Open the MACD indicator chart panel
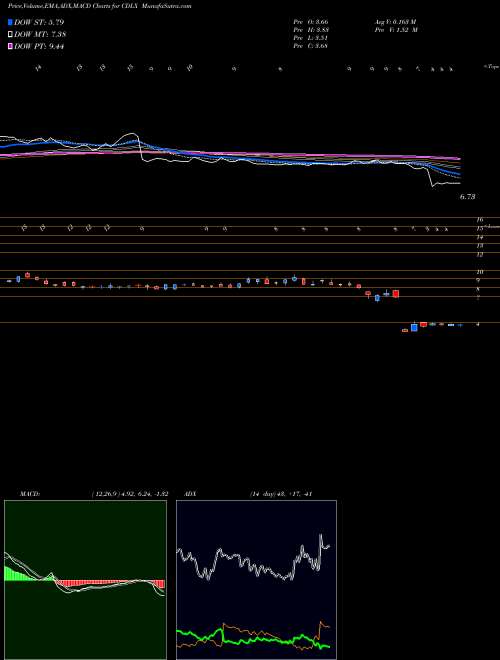Image resolution: width=500 pixels, height=660 pixels. coord(85,580)
